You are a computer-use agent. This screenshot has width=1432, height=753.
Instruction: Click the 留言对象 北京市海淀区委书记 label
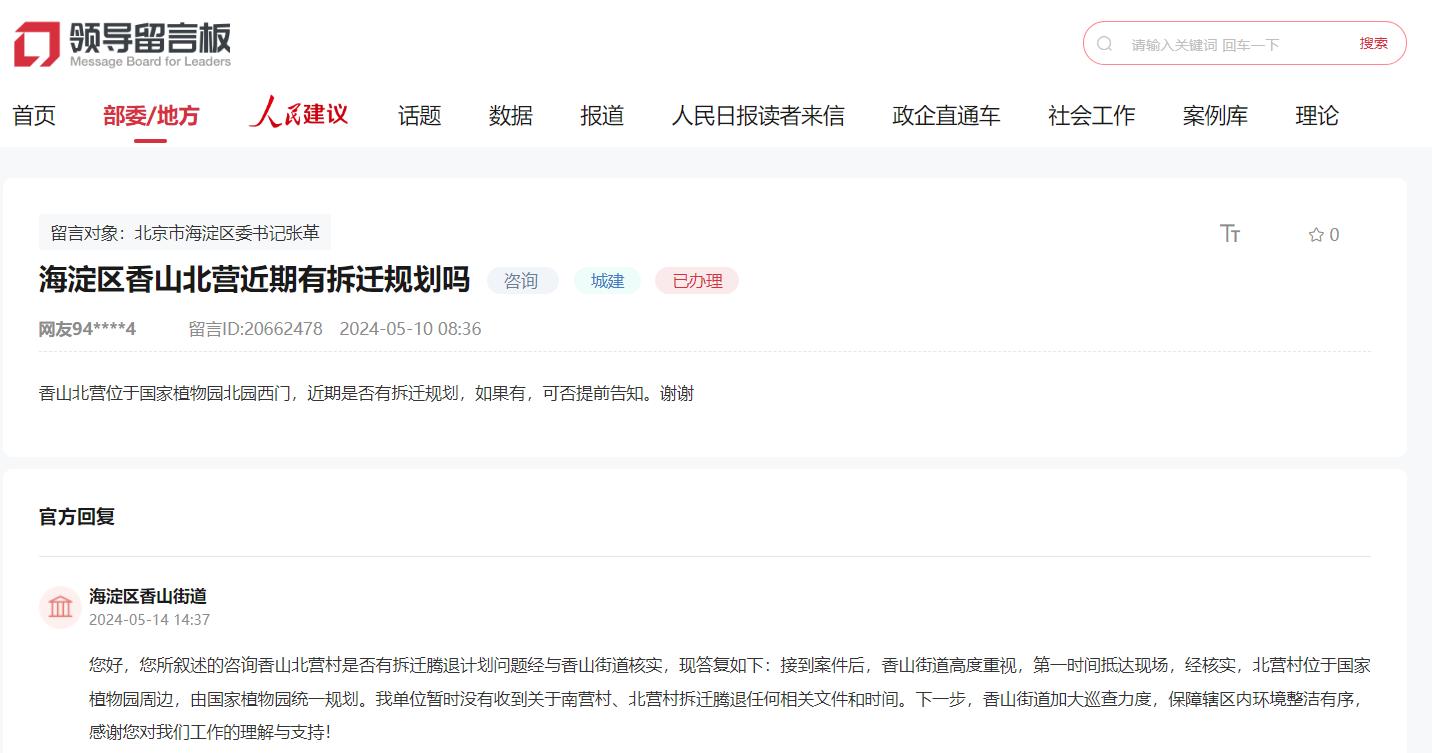(185, 233)
